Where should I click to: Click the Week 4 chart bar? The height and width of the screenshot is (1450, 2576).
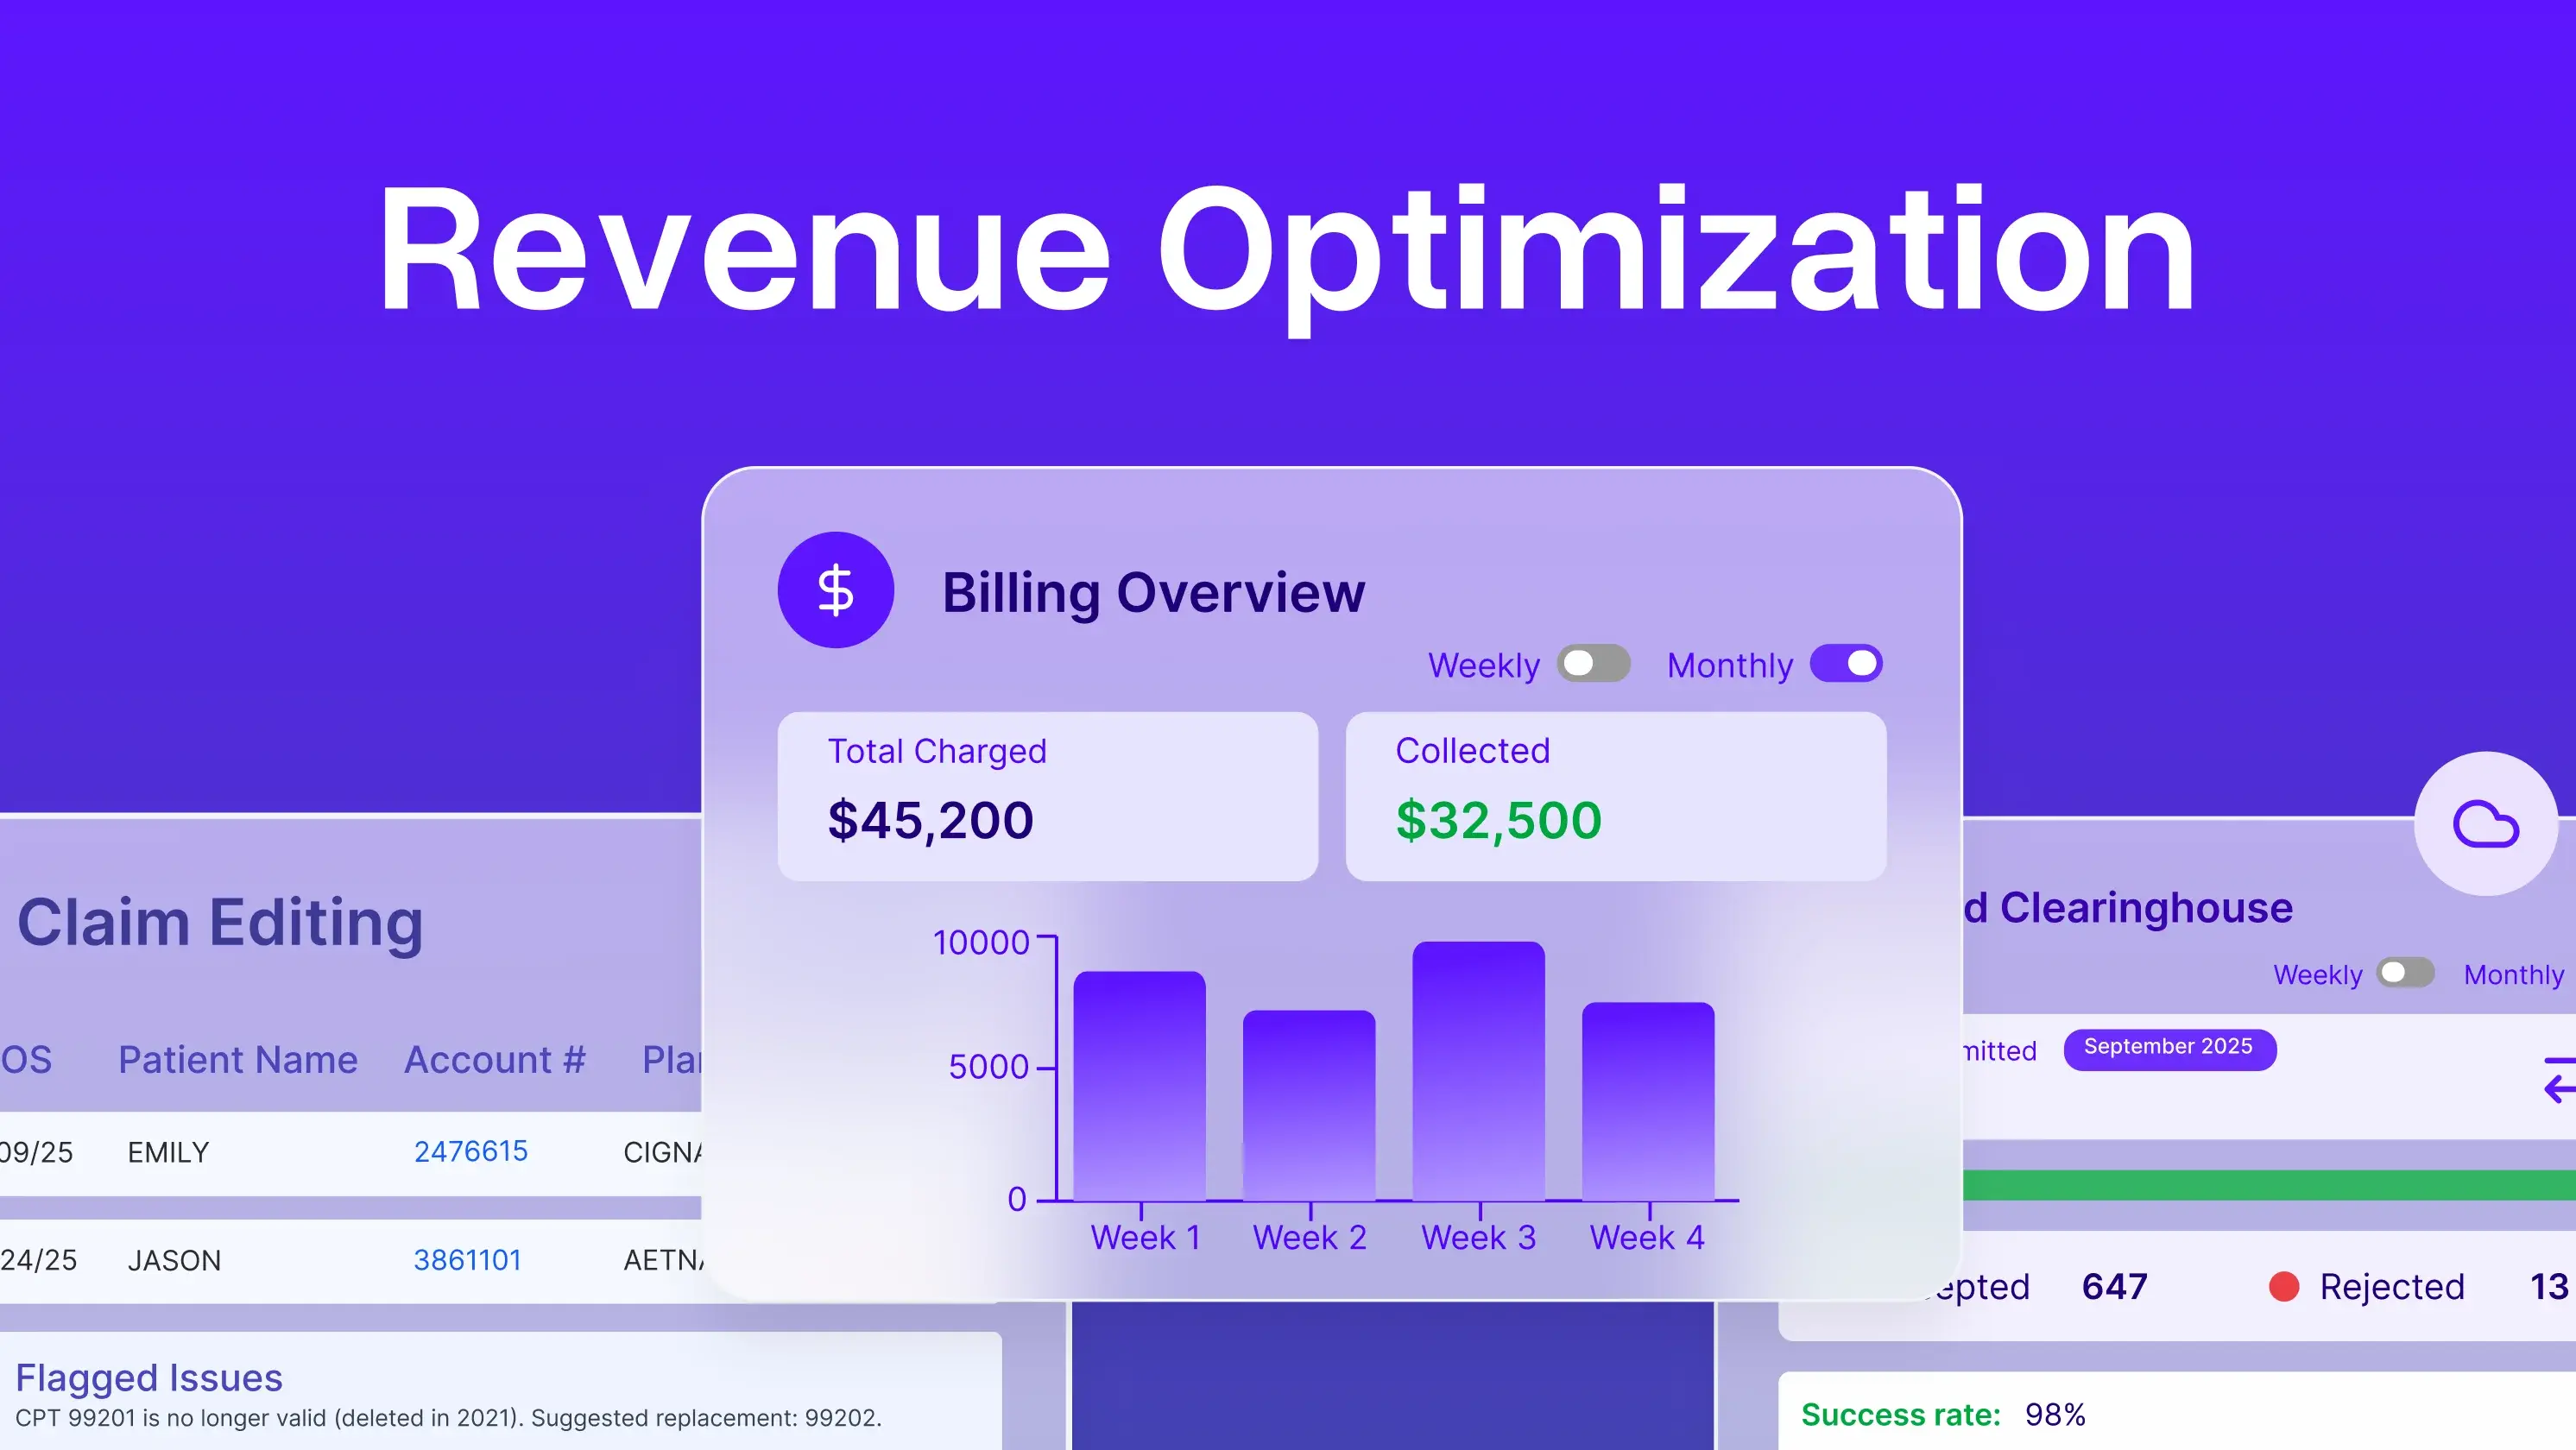tap(1647, 1102)
